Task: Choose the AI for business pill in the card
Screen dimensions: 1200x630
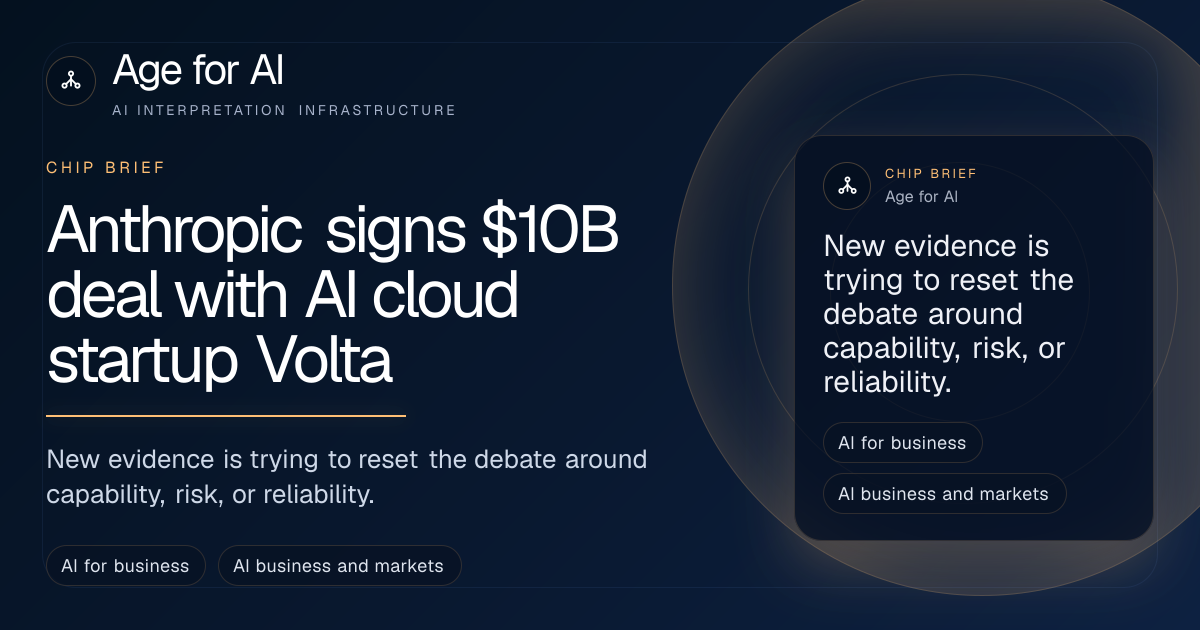Action: pyautogui.click(x=902, y=443)
